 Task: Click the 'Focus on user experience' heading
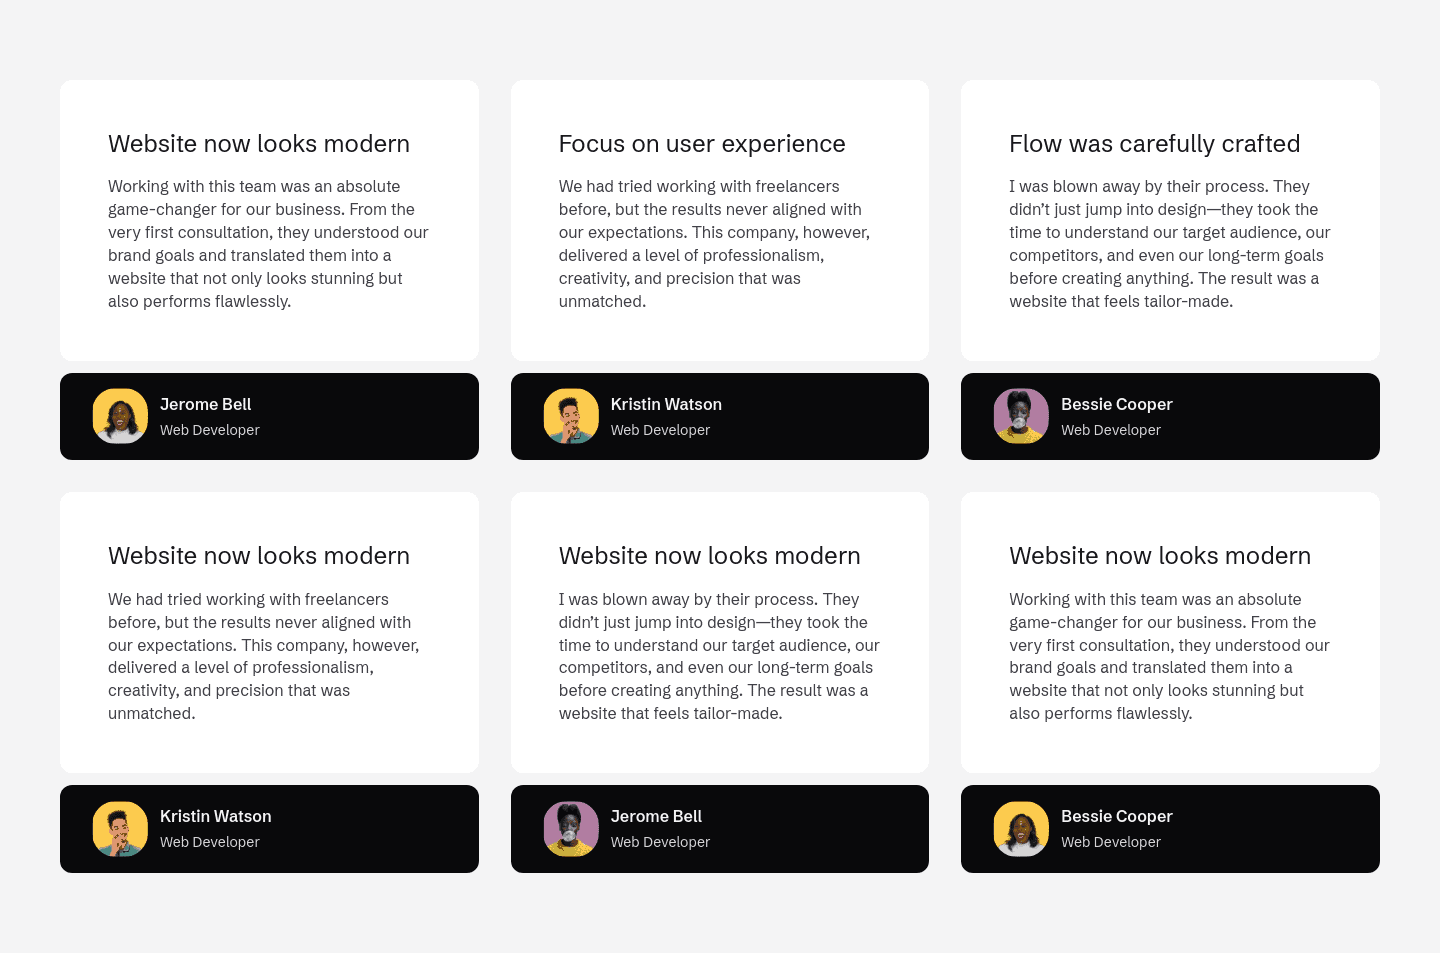pos(702,144)
